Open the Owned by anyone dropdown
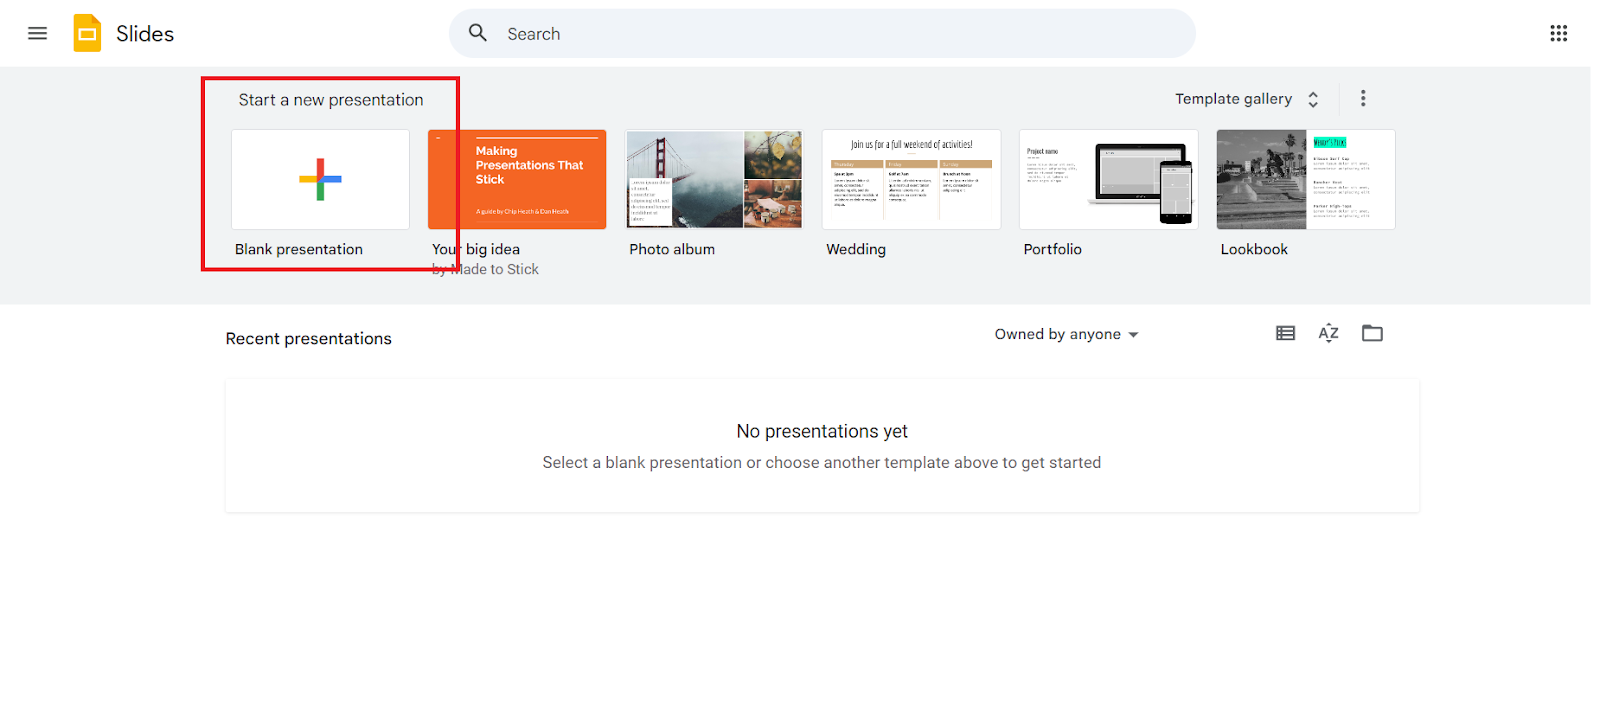The height and width of the screenshot is (725, 1600). (x=1066, y=334)
